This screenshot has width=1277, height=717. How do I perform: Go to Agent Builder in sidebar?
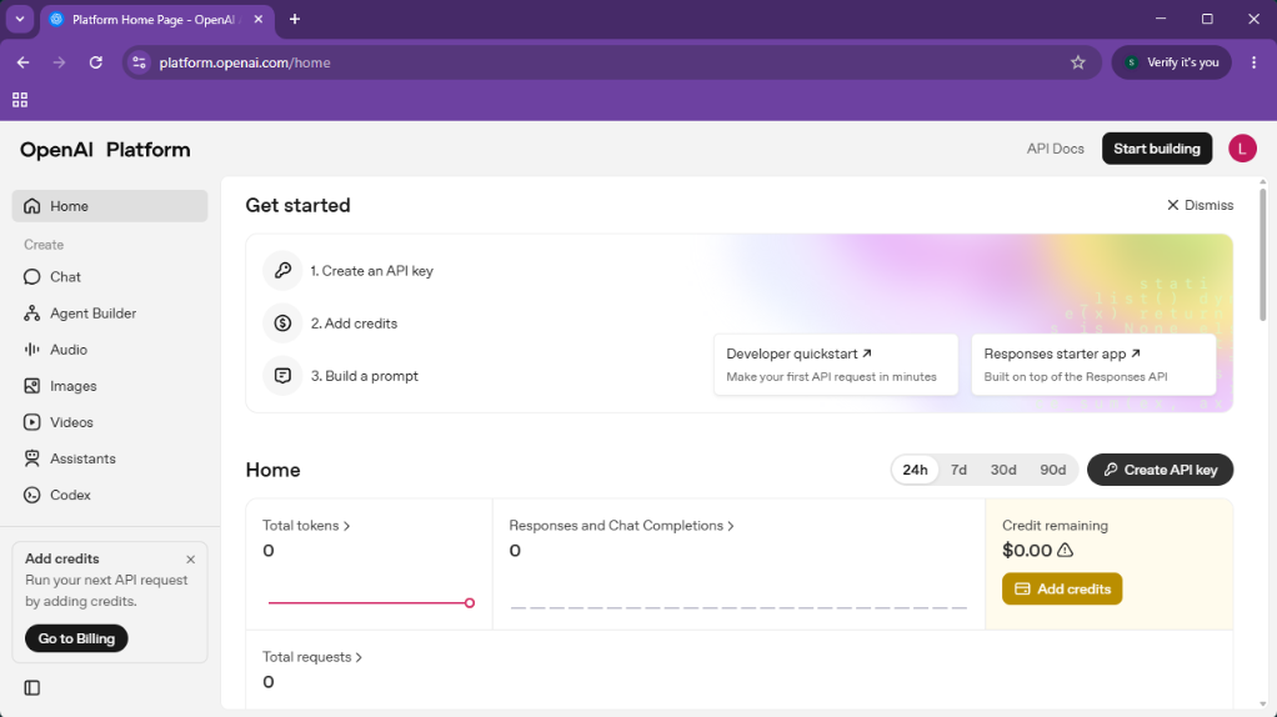pyautogui.click(x=110, y=313)
